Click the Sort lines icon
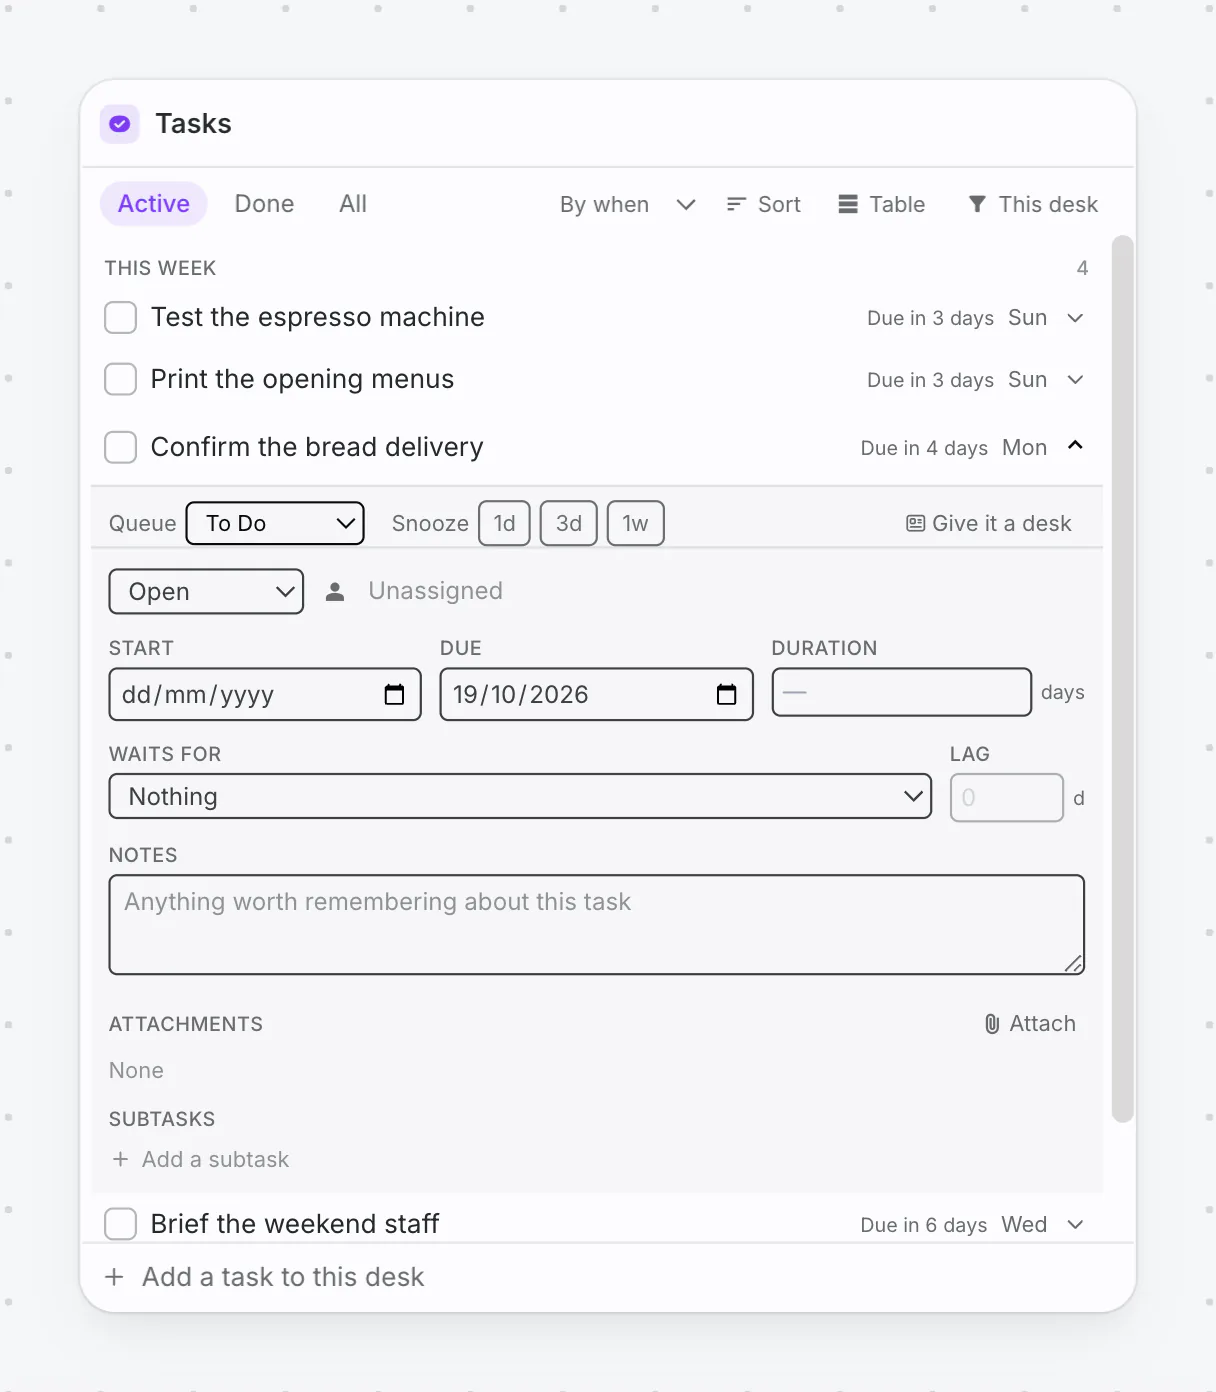Image resolution: width=1216 pixels, height=1392 pixels. pyautogui.click(x=736, y=204)
